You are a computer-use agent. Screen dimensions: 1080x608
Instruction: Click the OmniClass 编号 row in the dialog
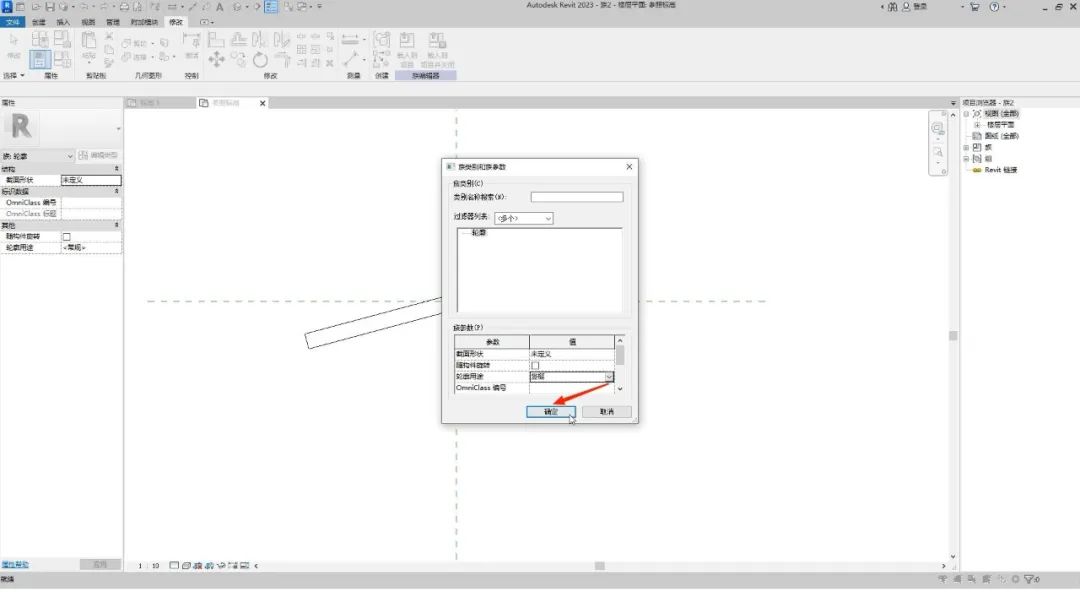[x=534, y=388]
